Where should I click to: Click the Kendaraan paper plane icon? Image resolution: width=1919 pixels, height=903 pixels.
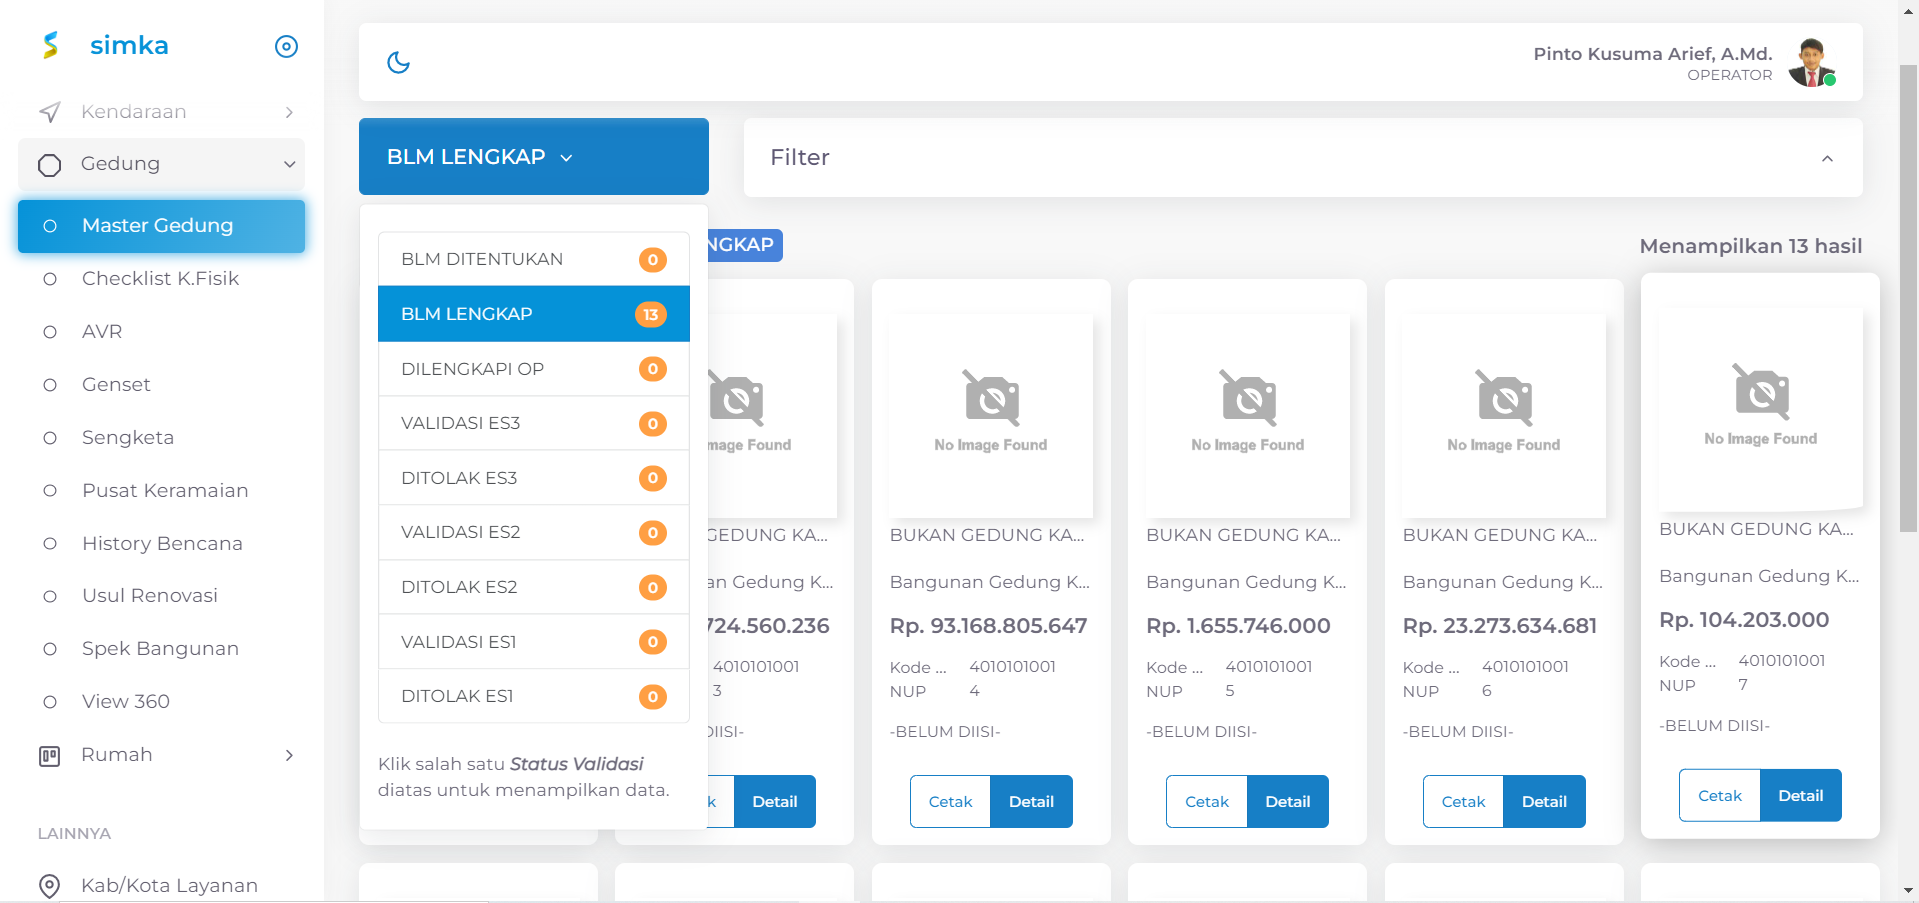tap(50, 112)
